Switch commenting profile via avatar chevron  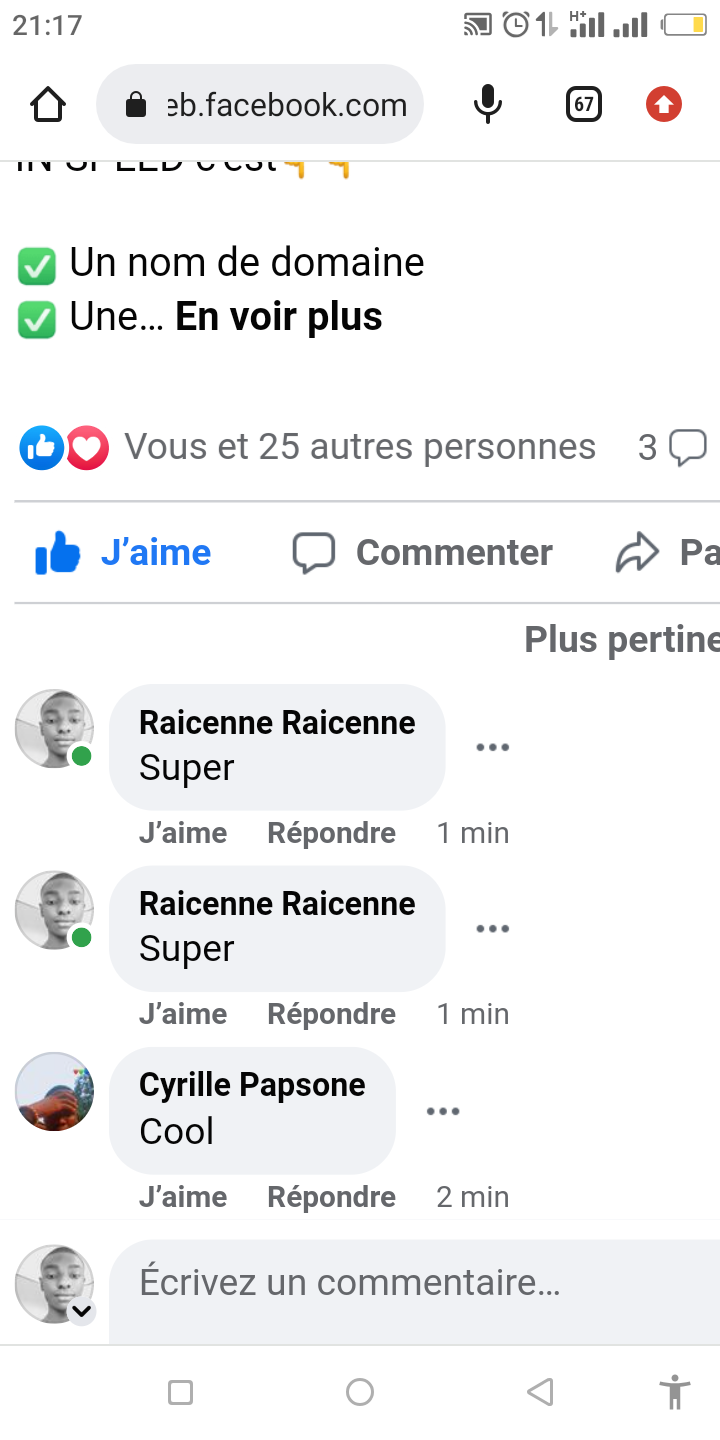(x=81, y=1311)
